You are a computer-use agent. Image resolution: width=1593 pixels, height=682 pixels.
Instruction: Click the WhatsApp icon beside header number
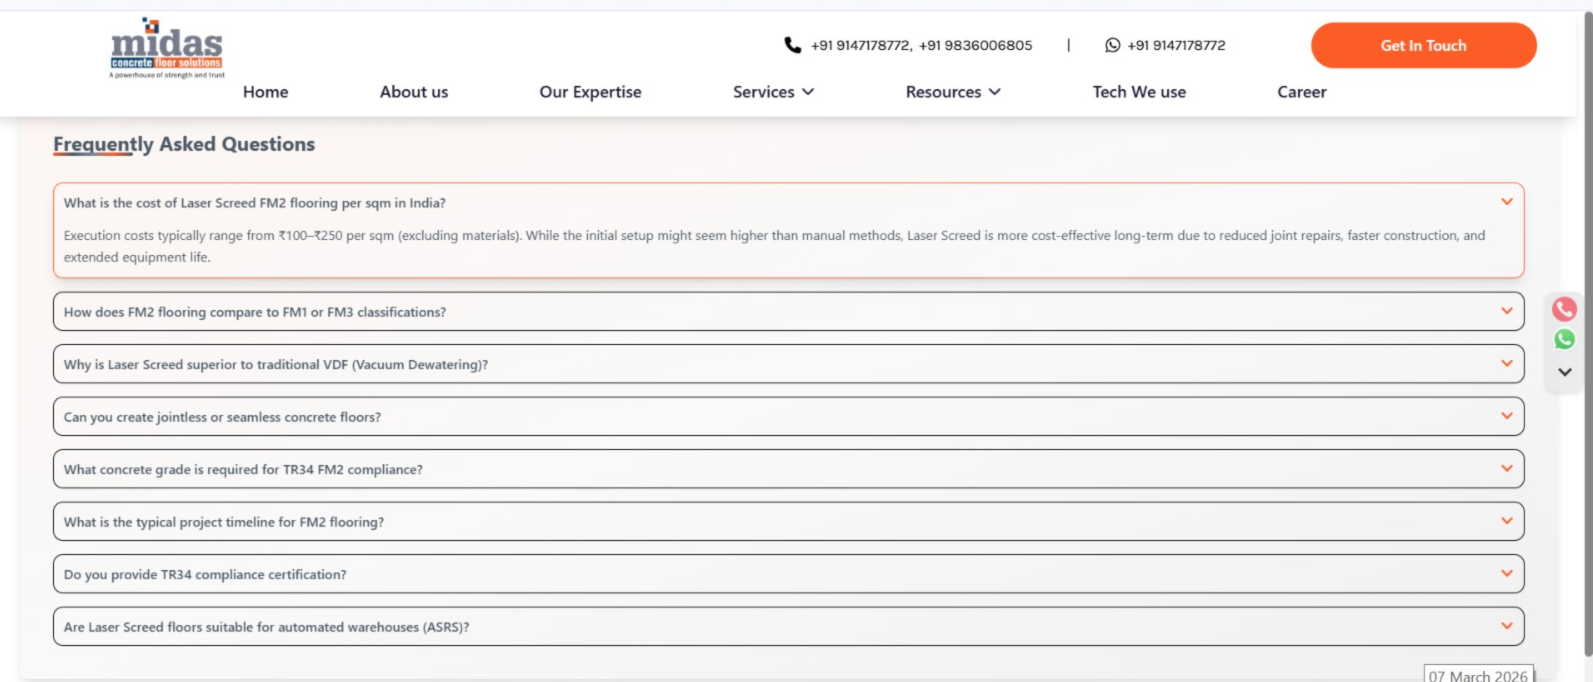pyautogui.click(x=1112, y=45)
